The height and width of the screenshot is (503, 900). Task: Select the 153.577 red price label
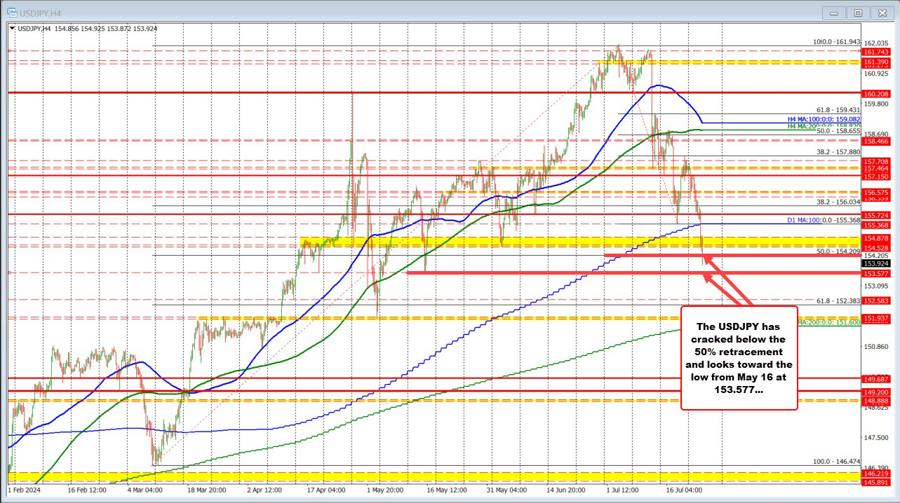[x=876, y=274]
